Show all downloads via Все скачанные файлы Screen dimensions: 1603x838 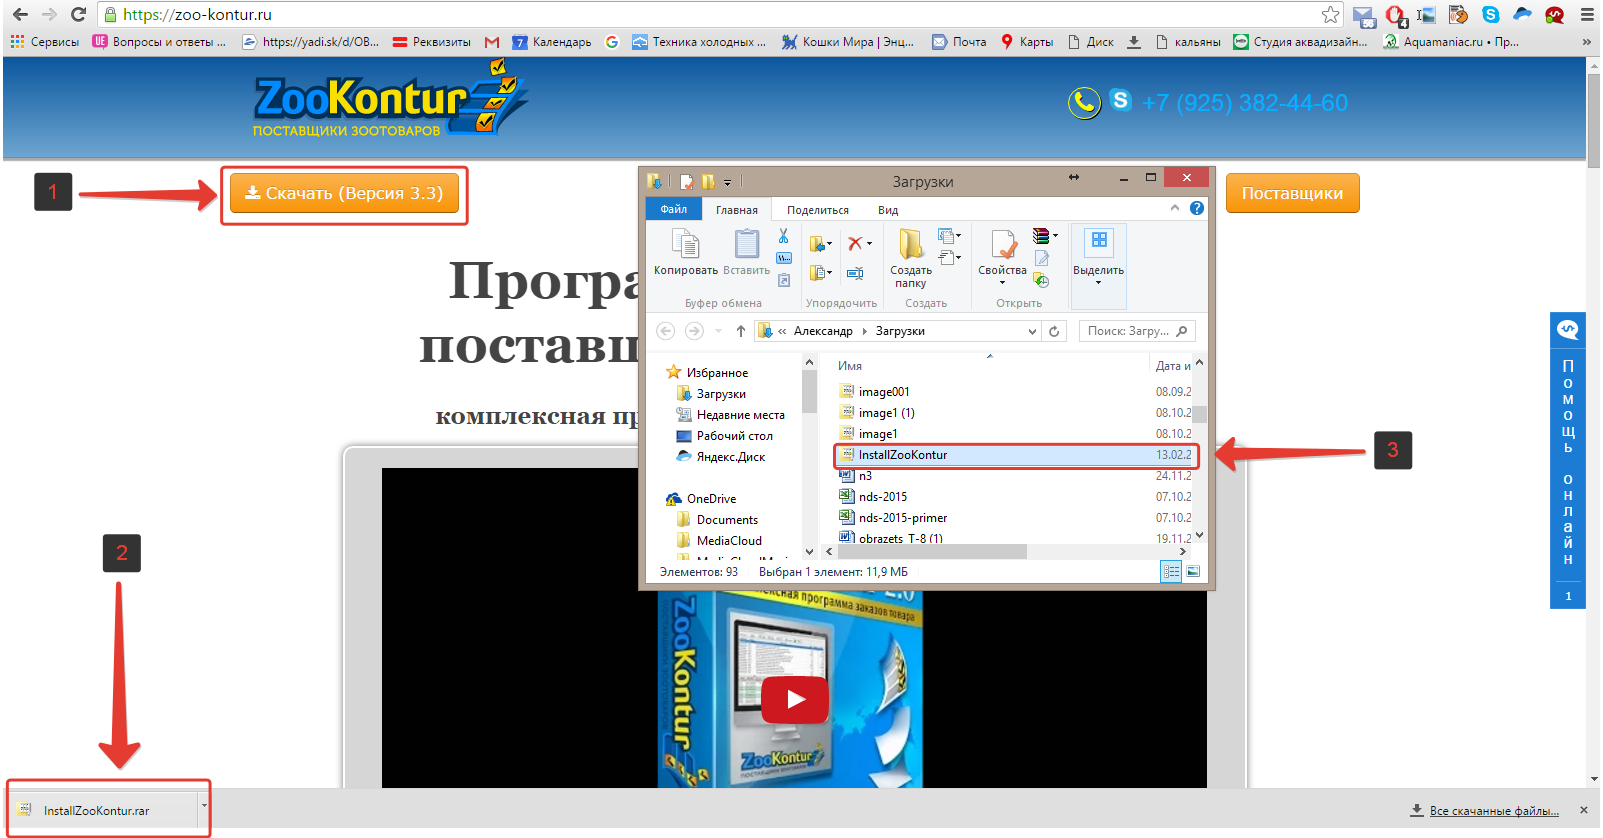point(1485,810)
